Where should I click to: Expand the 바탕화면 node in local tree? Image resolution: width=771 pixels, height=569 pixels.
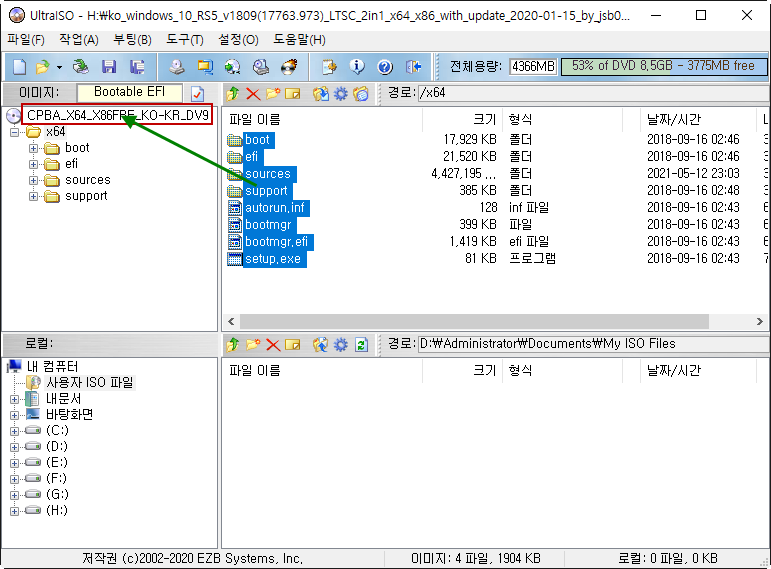click(x=14, y=416)
